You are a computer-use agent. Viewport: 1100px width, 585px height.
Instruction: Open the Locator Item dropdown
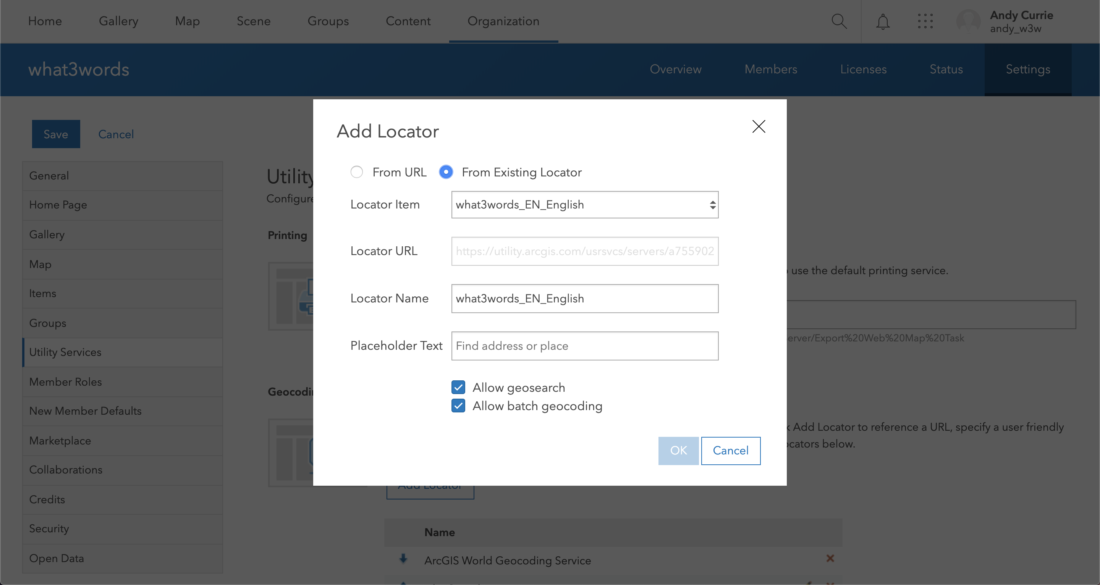tap(585, 205)
